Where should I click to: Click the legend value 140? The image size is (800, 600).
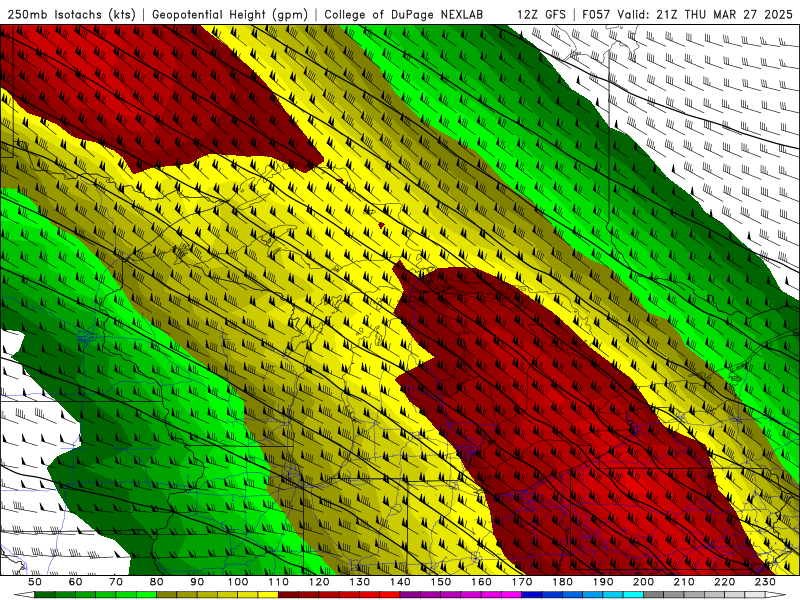pos(400,582)
